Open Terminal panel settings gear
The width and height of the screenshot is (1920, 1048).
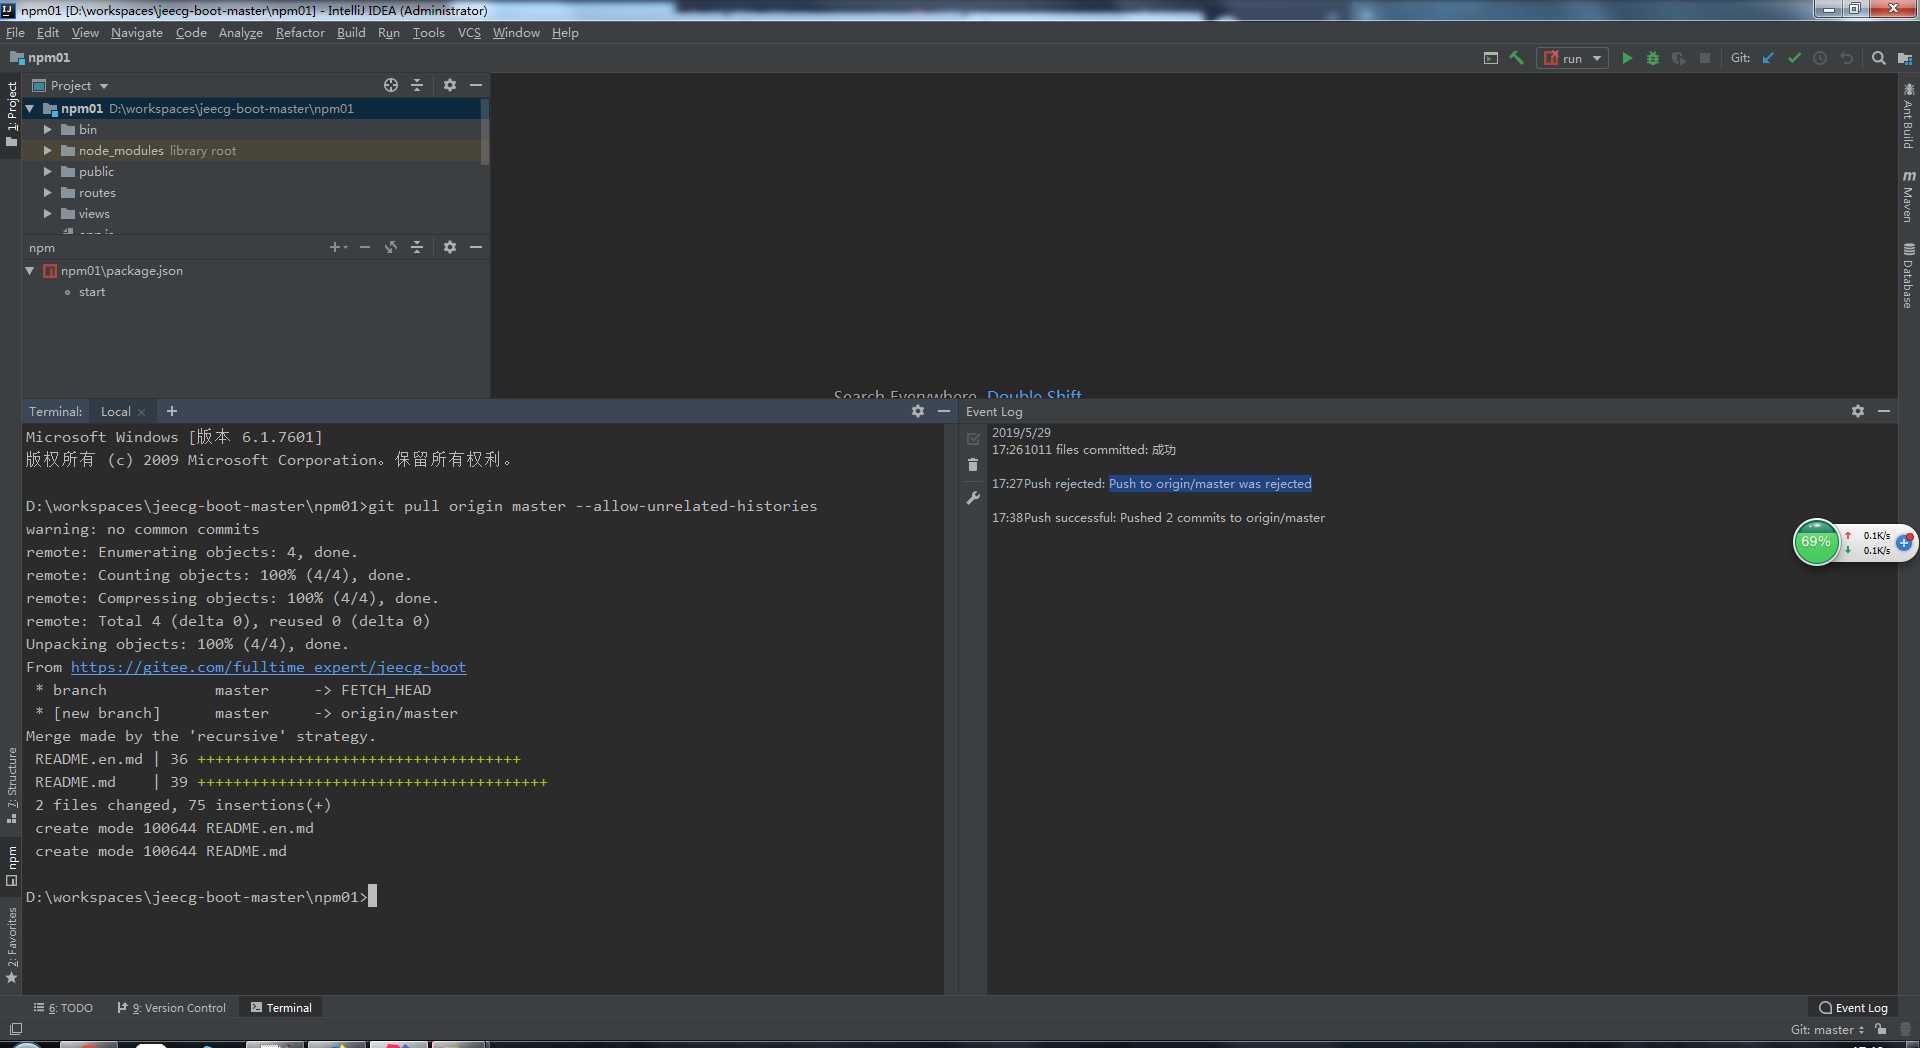[x=918, y=411]
